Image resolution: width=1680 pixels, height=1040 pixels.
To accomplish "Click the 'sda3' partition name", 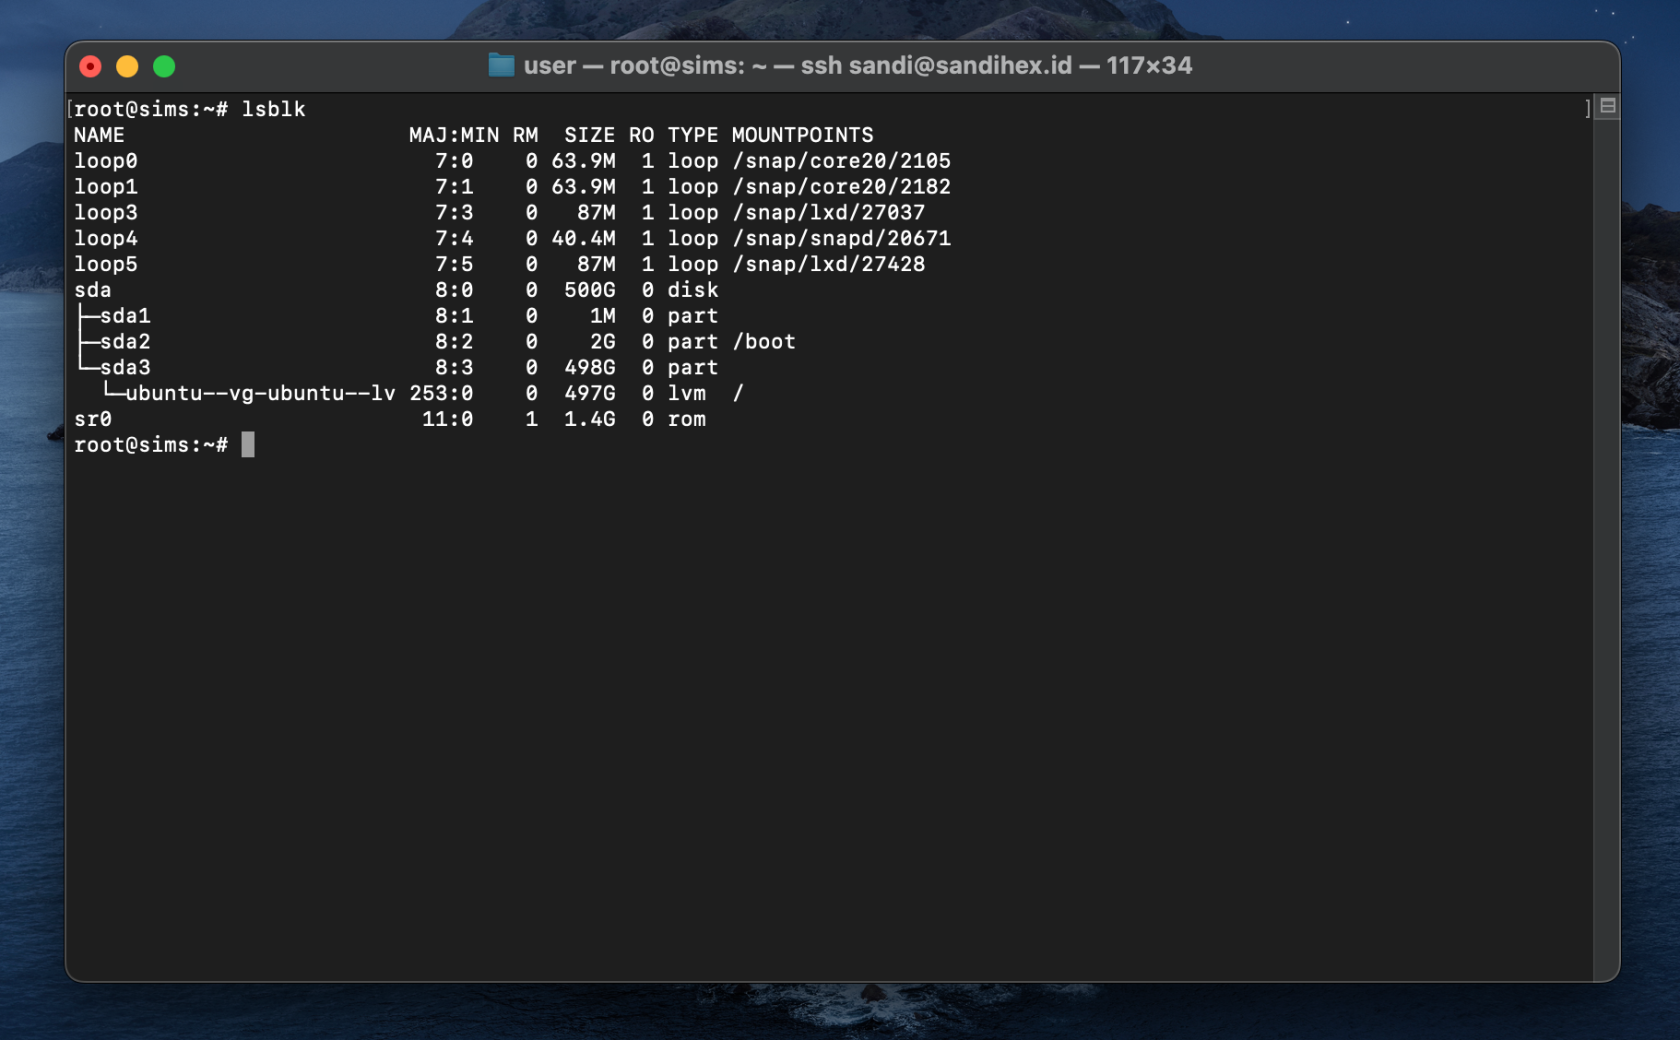I will click(x=125, y=368).
